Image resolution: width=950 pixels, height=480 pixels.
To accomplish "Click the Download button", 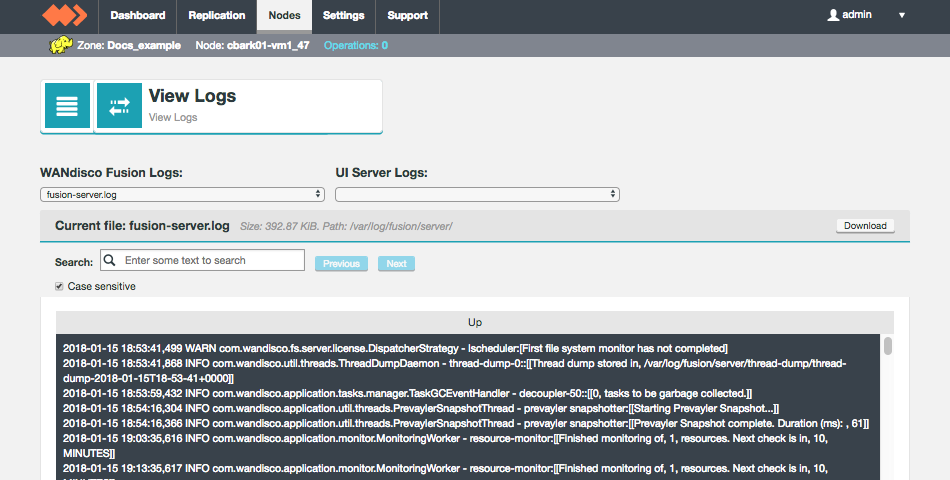I will [865, 225].
